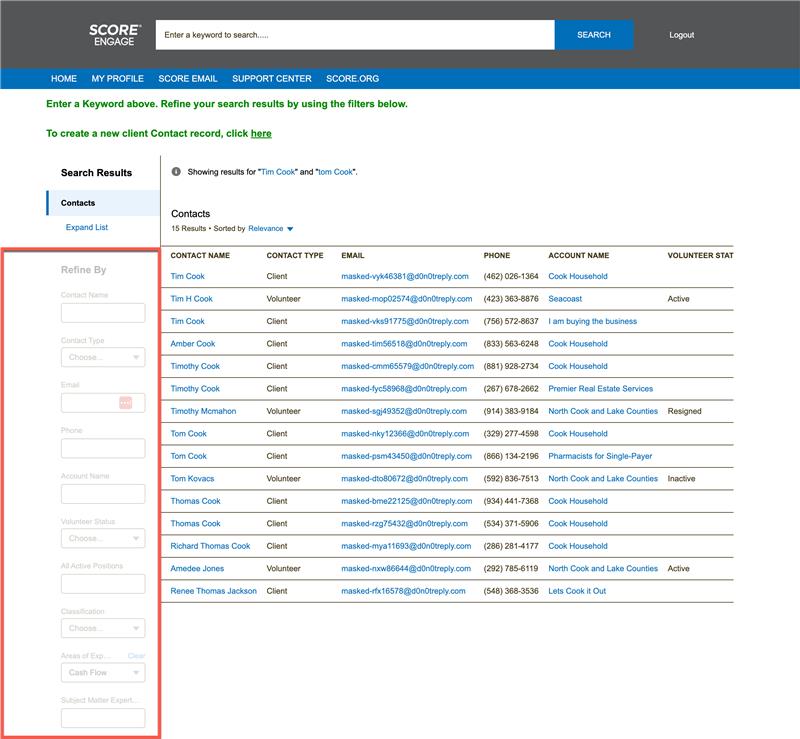Click the EMAIL column header
Screen dimensions: 800x739
pos(353,255)
